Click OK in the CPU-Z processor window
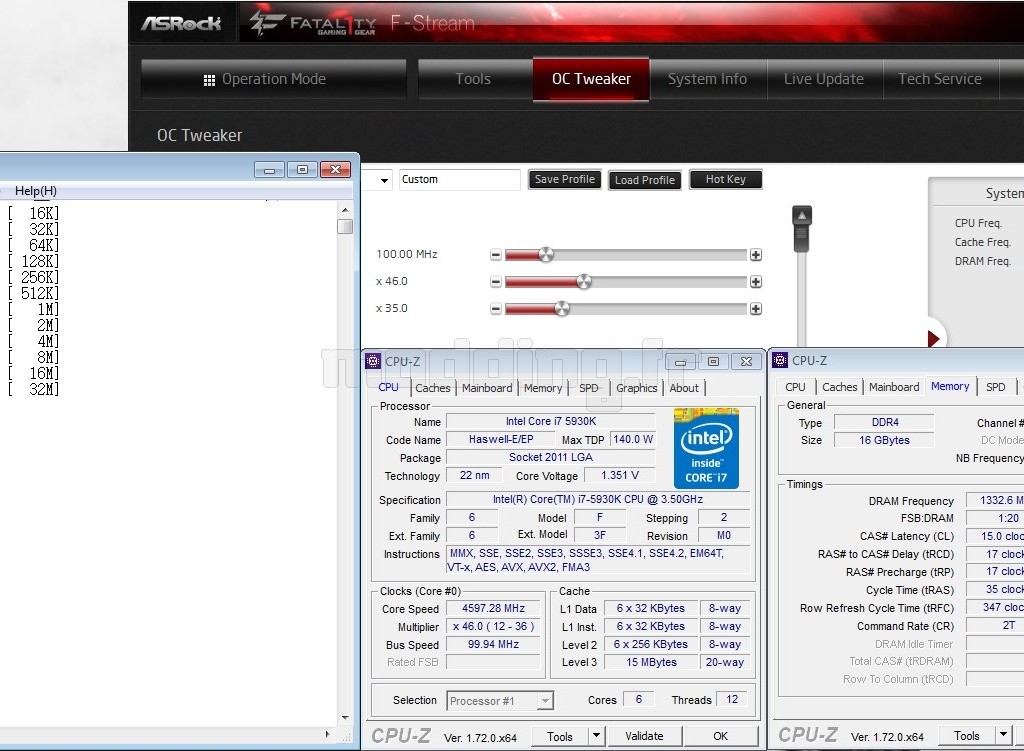 (x=720, y=736)
